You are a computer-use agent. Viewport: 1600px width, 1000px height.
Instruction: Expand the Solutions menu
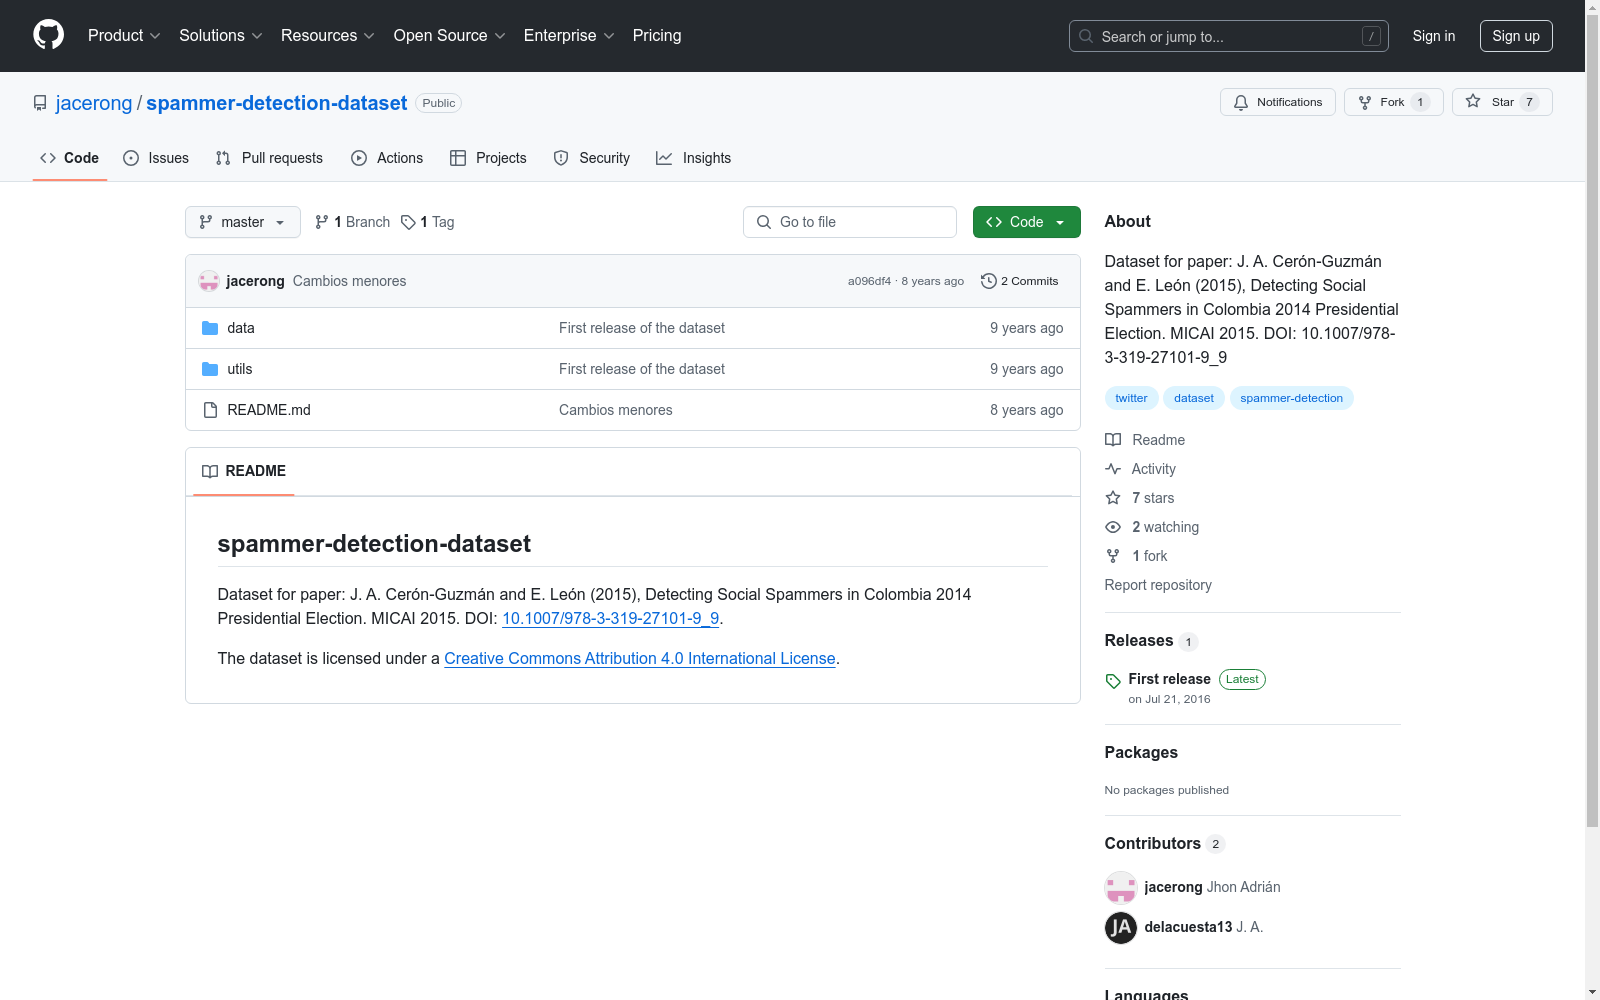coord(221,35)
